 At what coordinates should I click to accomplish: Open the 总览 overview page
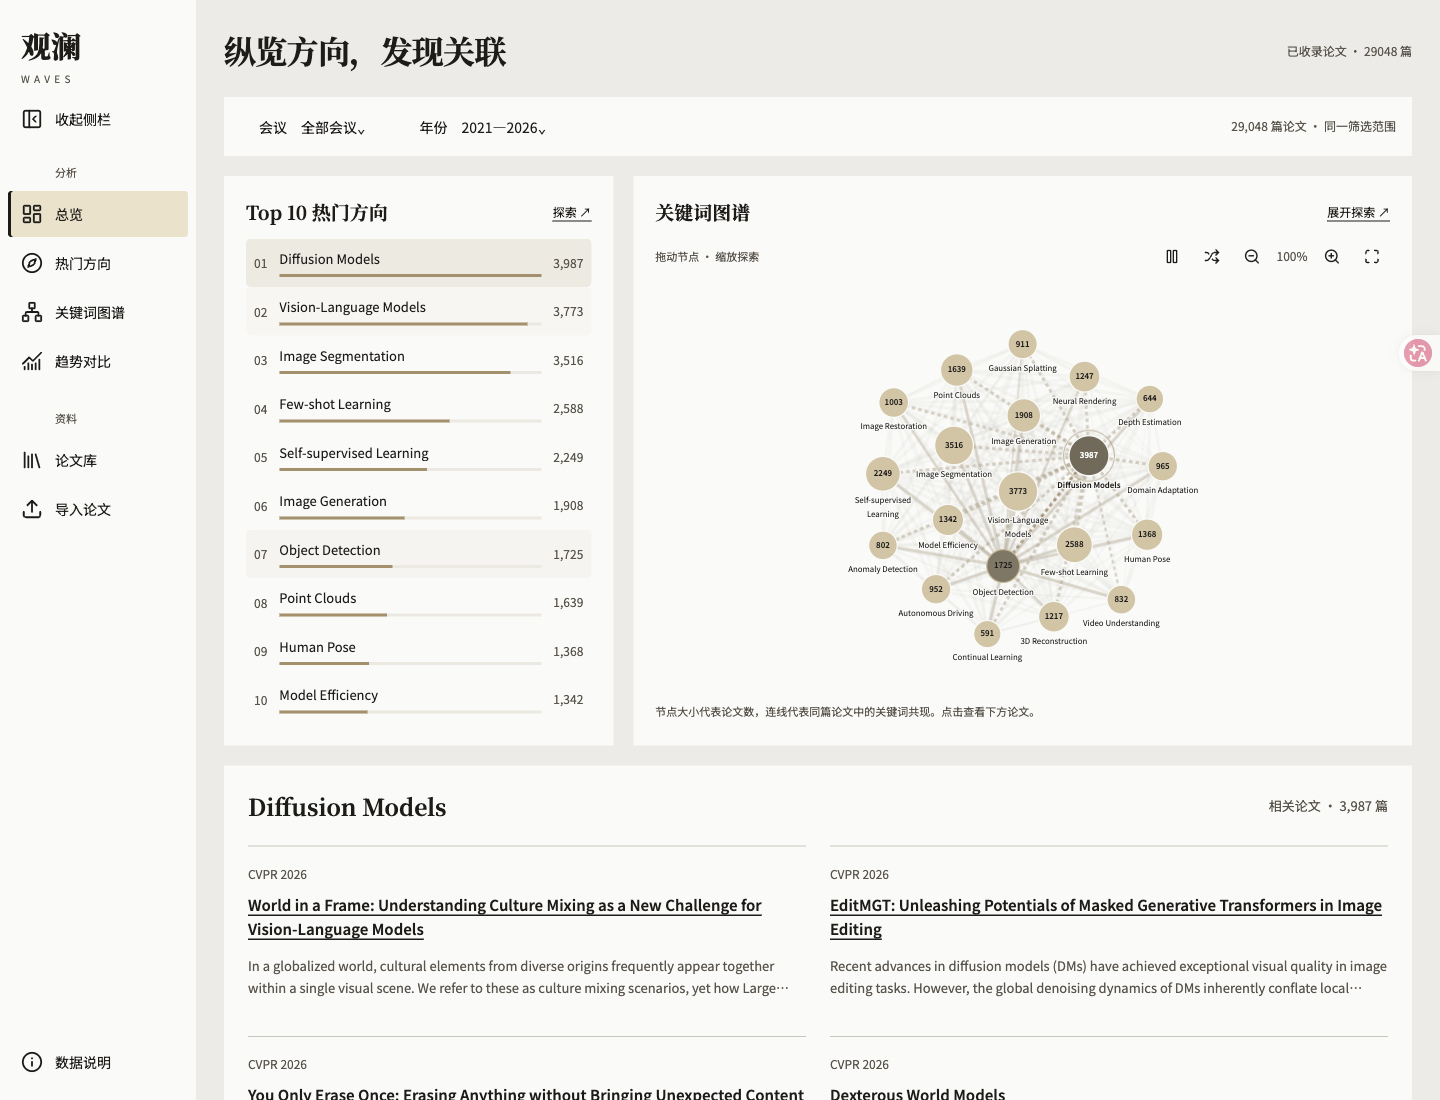(98, 214)
